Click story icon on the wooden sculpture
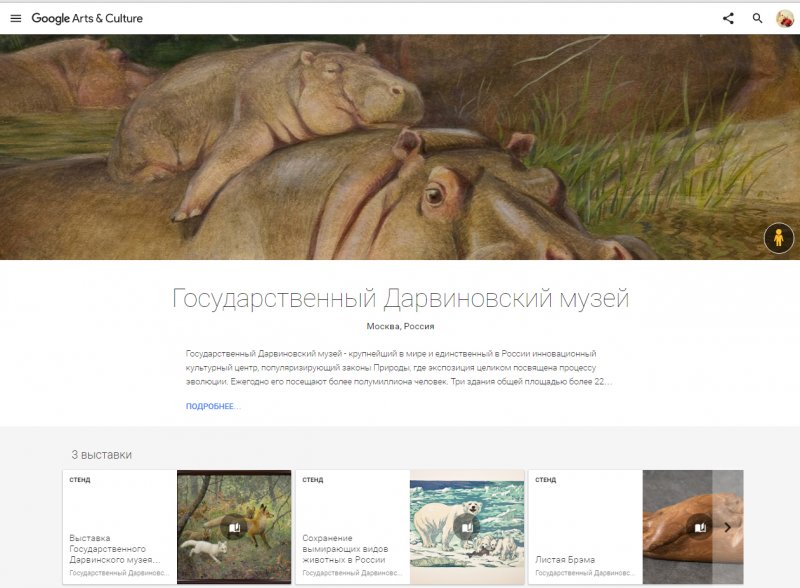Image resolution: width=800 pixels, height=588 pixels. click(699, 527)
